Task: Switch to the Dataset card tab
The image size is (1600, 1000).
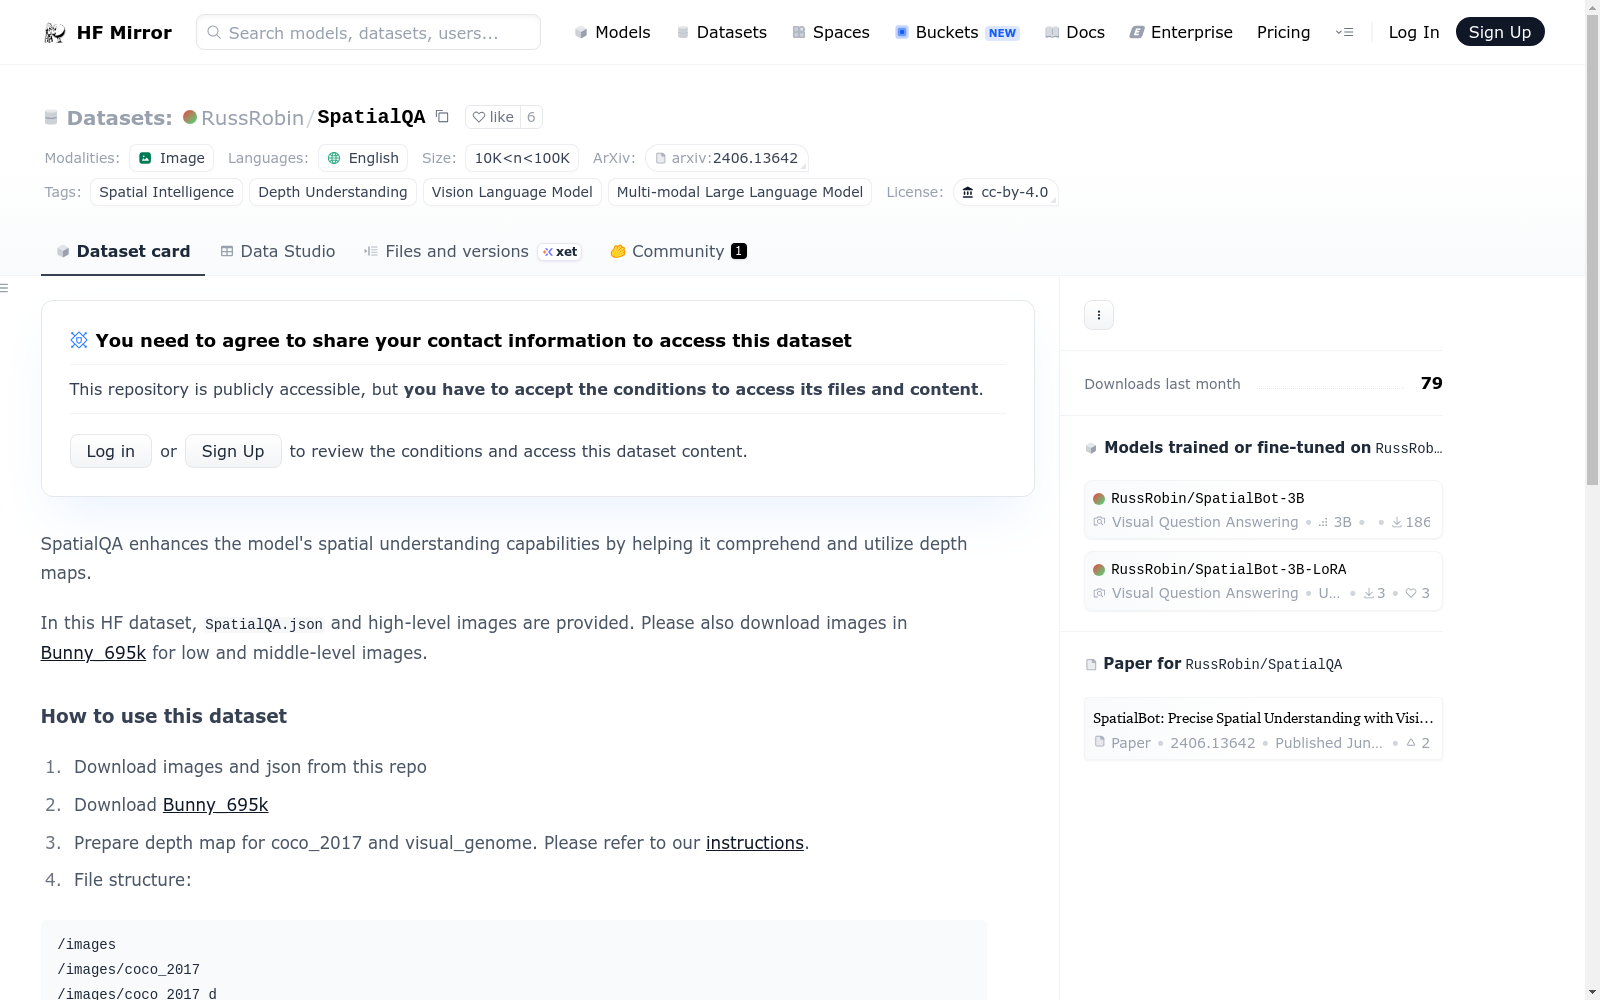Action: coord(123,252)
